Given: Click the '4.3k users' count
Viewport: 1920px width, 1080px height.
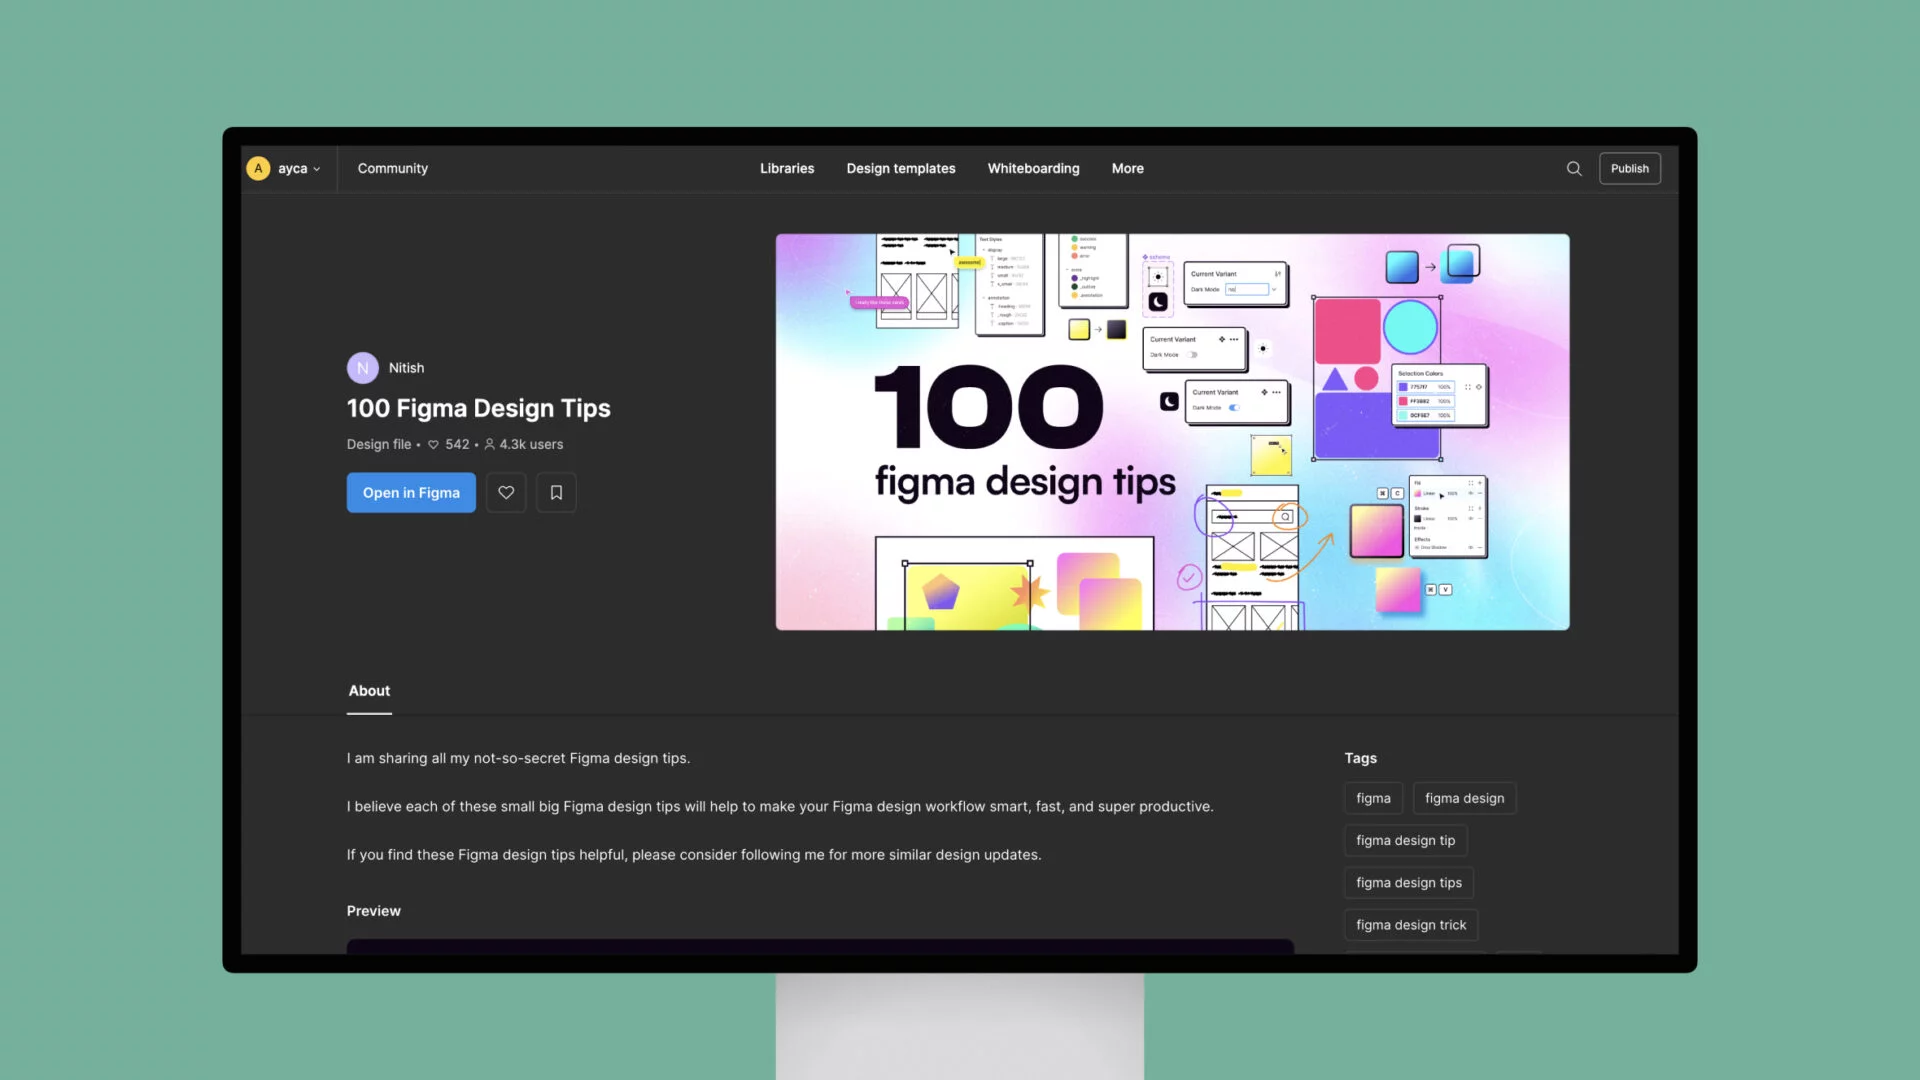Looking at the screenshot, I should 524,444.
